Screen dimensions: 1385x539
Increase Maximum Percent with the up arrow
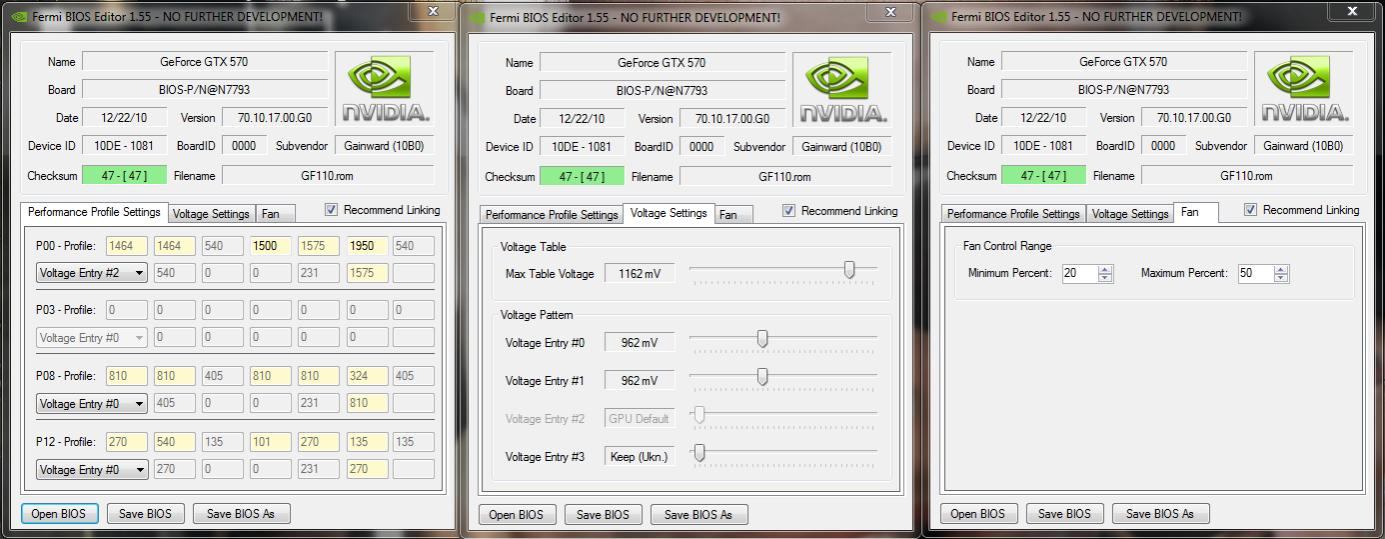point(1281,269)
